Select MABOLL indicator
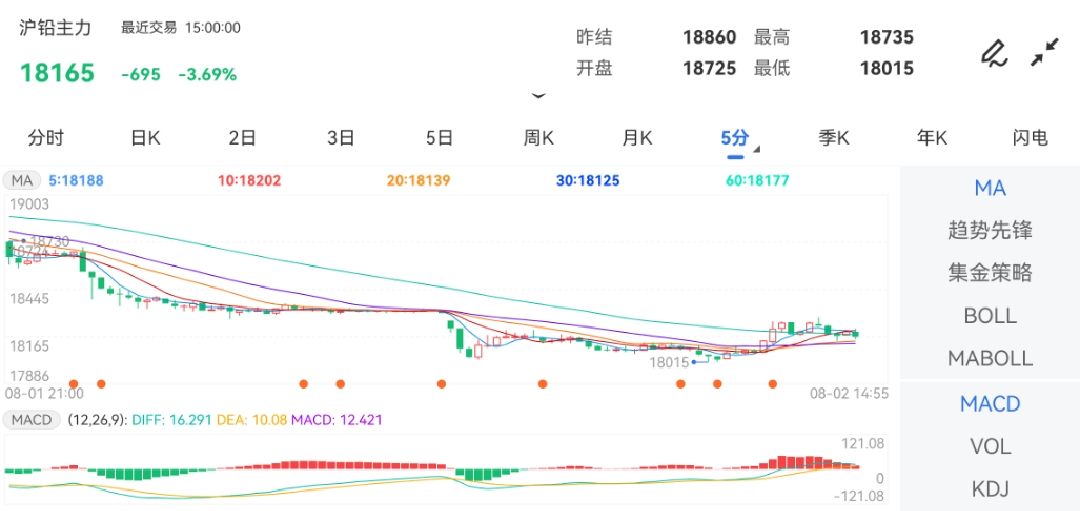Screen dimensions: 1080x511 point(990,358)
